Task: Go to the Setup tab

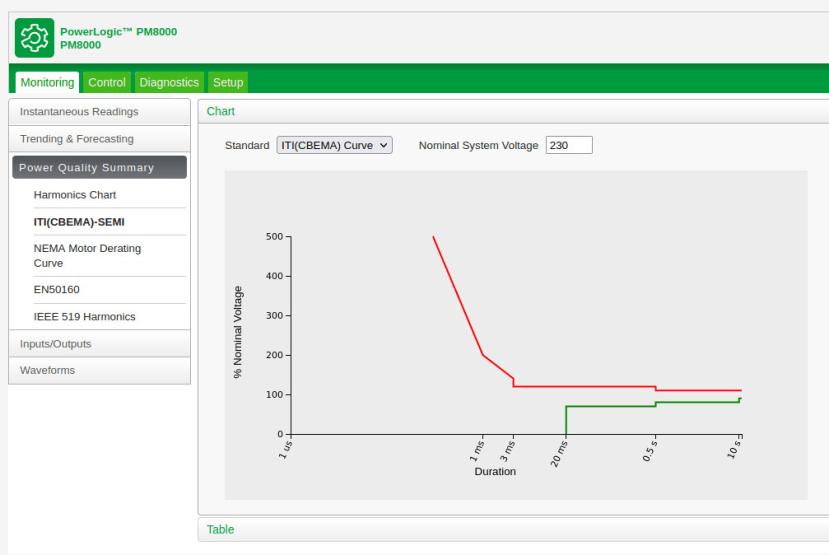Action: (228, 82)
